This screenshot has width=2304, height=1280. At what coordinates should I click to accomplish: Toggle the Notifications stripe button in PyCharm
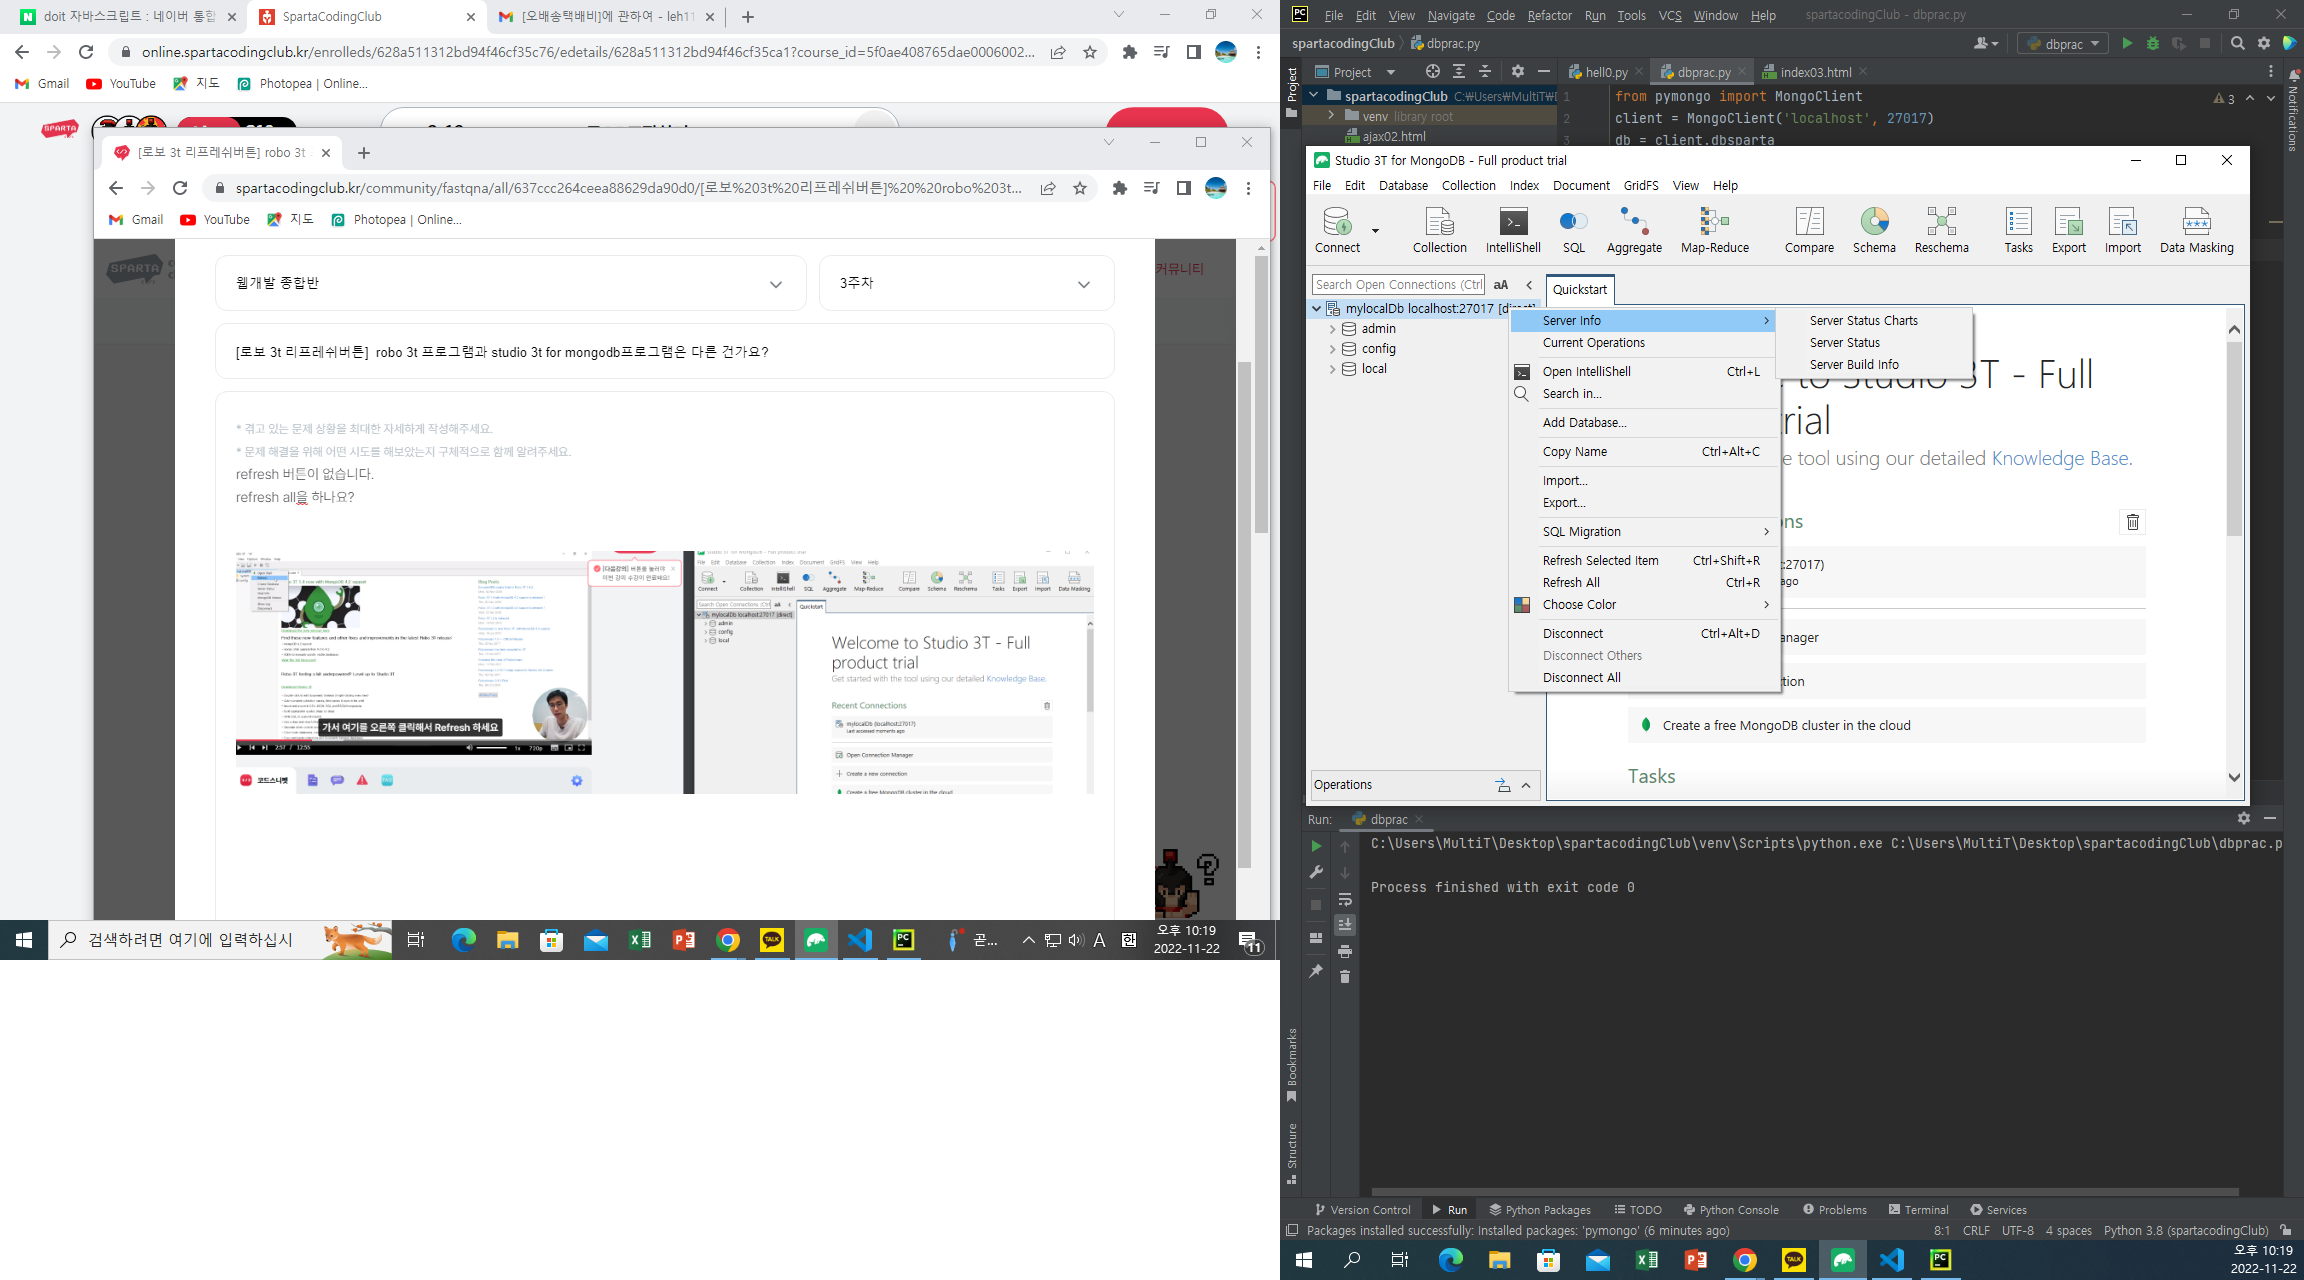pyautogui.click(x=2293, y=109)
